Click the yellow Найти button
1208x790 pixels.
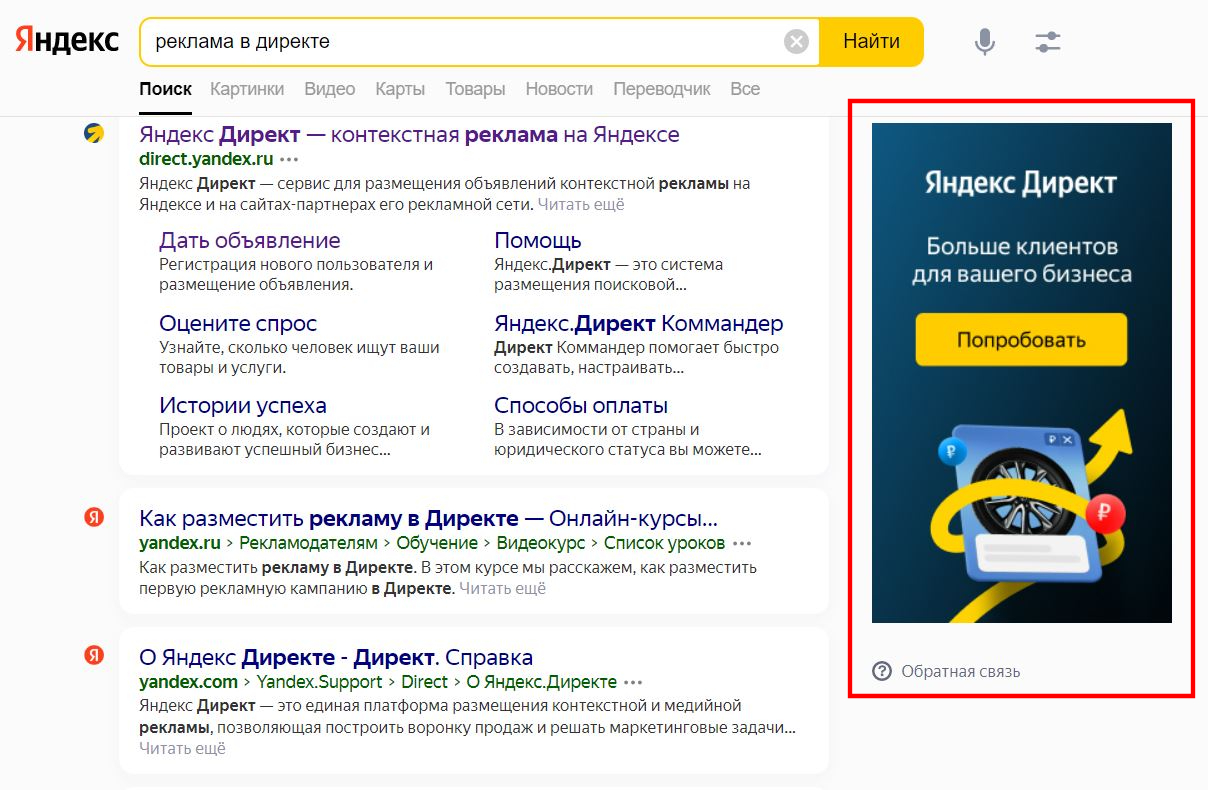point(871,41)
